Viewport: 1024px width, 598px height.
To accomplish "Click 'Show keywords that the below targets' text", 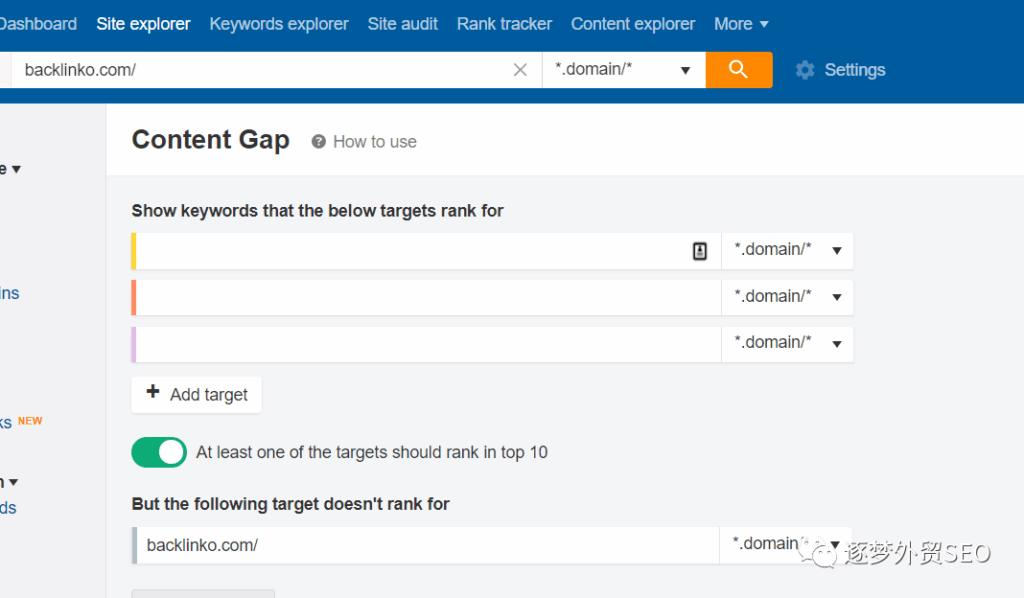I will [x=317, y=211].
